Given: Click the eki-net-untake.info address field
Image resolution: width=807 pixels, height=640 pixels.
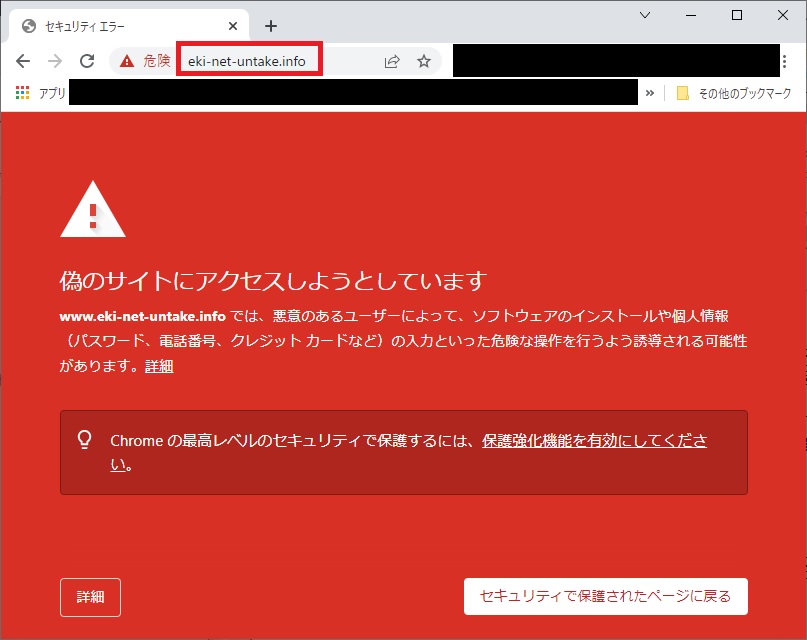Looking at the screenshot, I should point(248,61).
